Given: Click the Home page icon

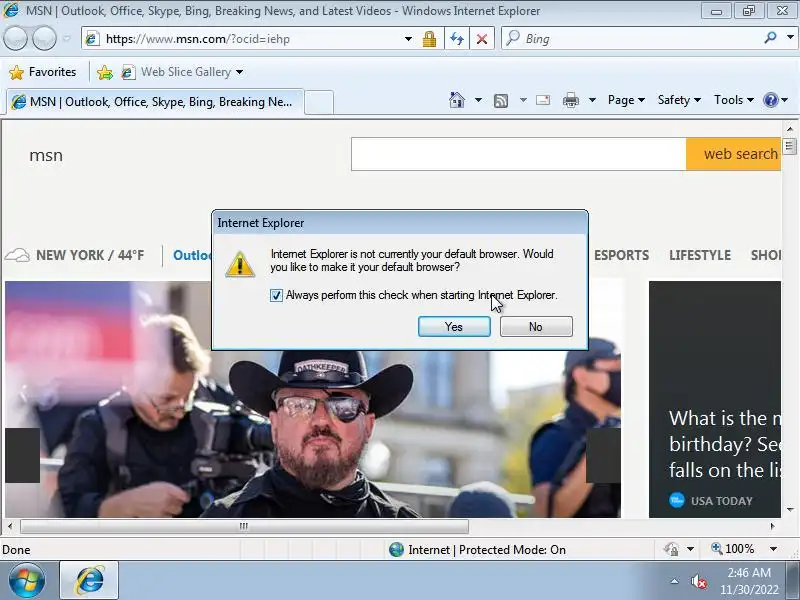Looking at the screenshot, I should (x=457, y=100).
